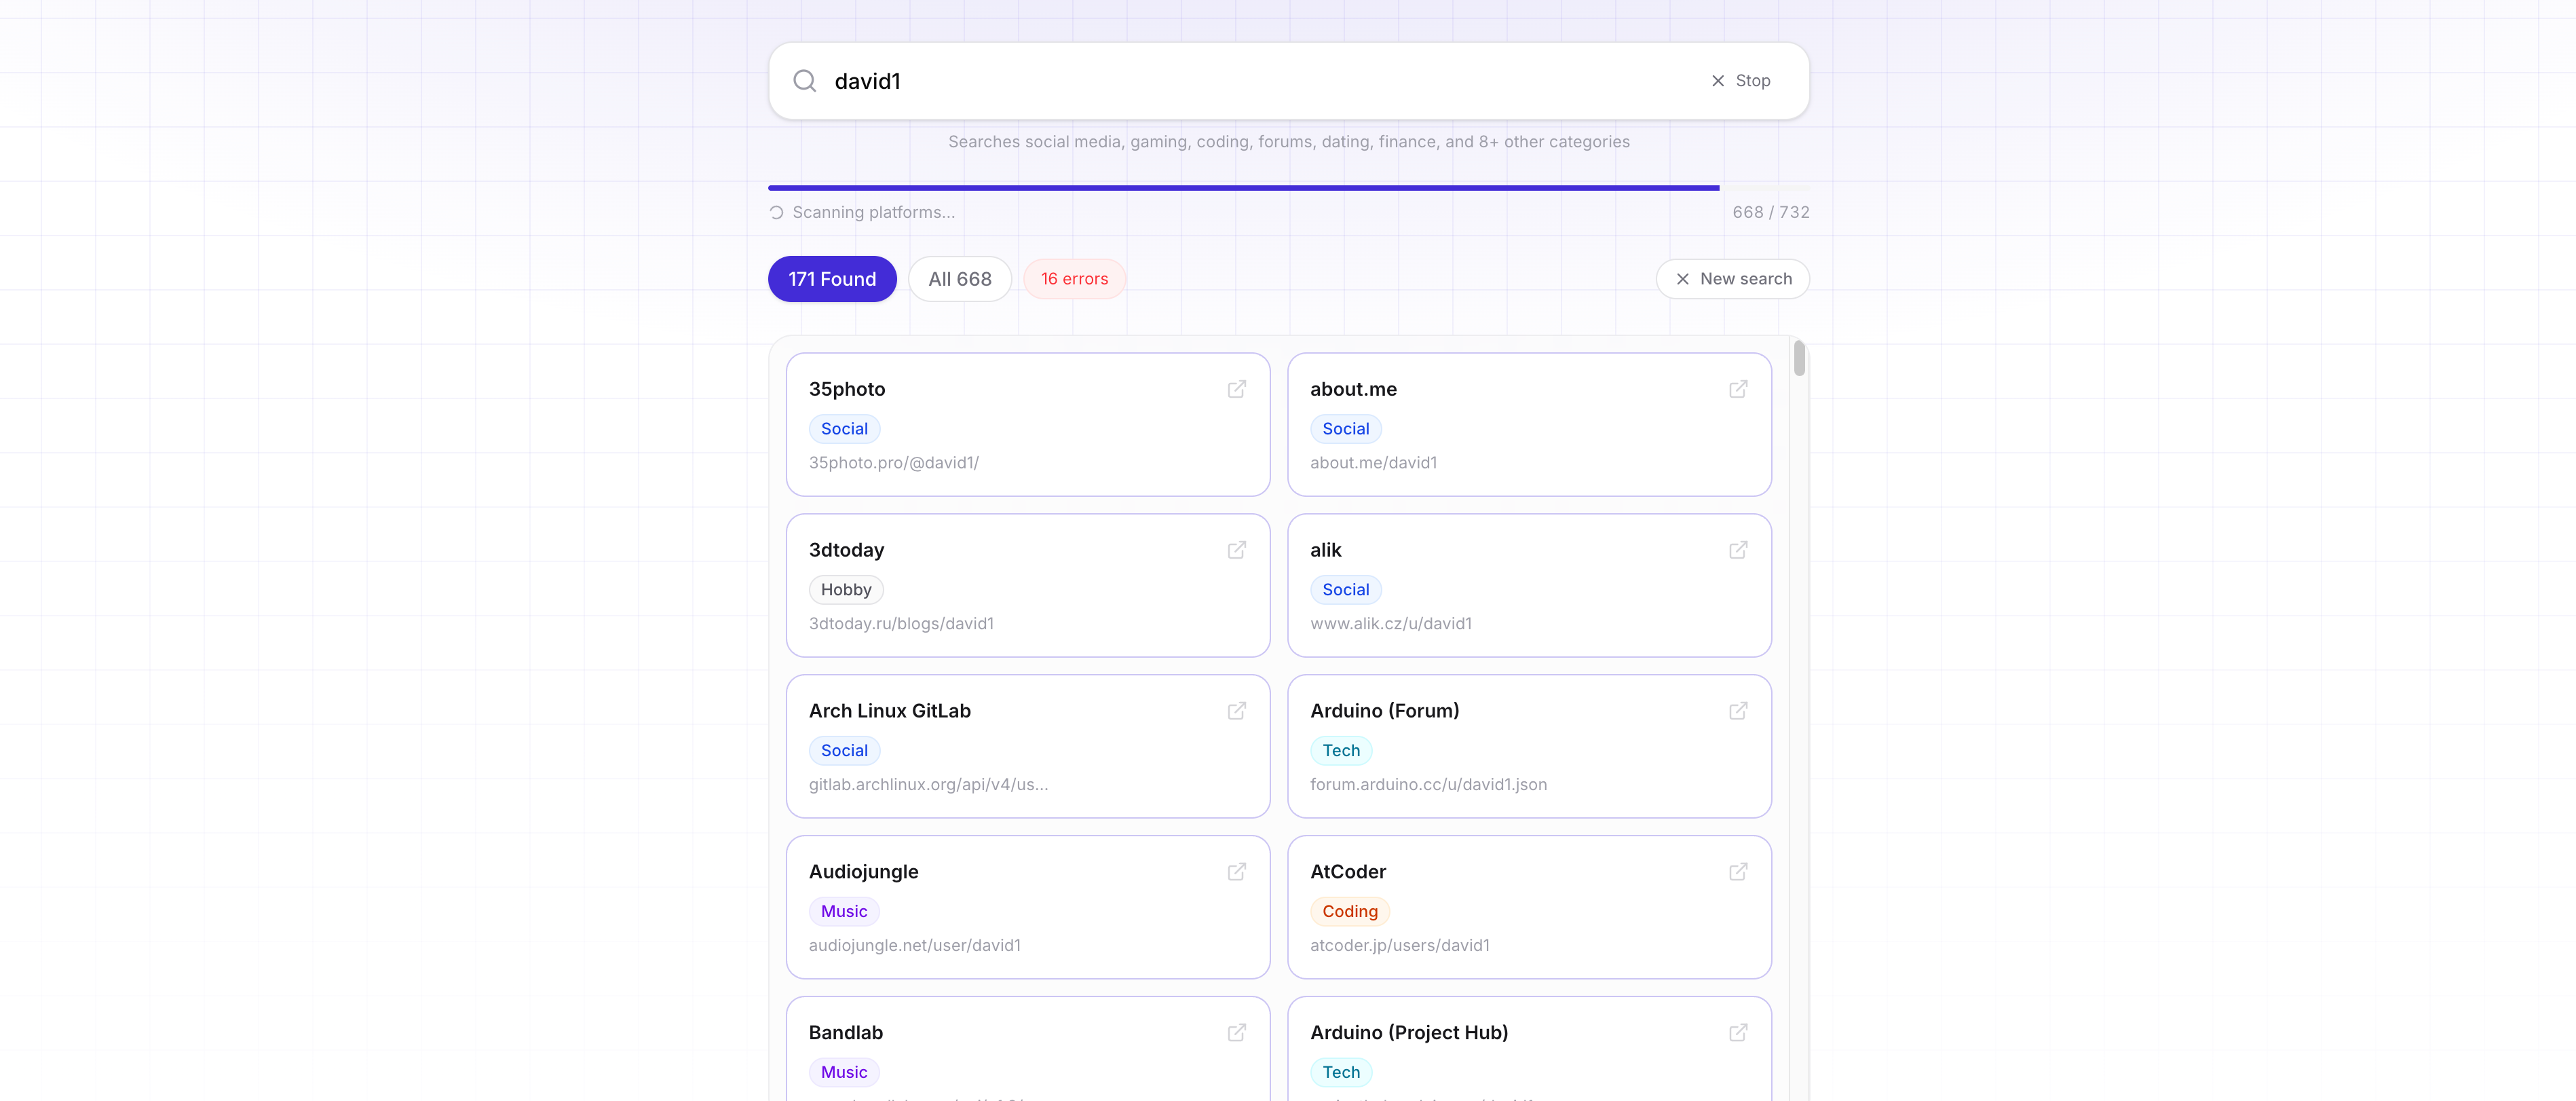Select the 35photo result card title
Viewport: 2576px width, 1101px height.
[x=847, y=390]
